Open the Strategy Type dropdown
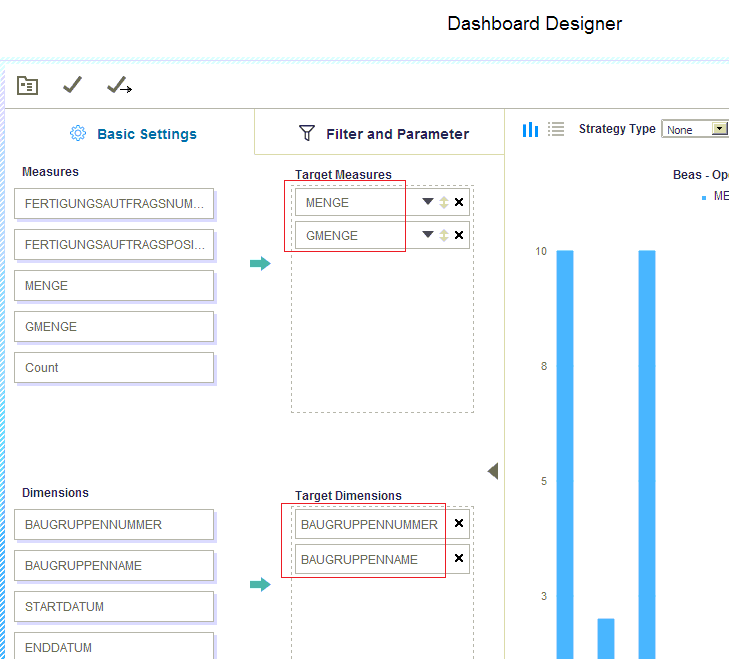This screenshot has width=729, height=659. pyautogui.click(x=719, y=129)
